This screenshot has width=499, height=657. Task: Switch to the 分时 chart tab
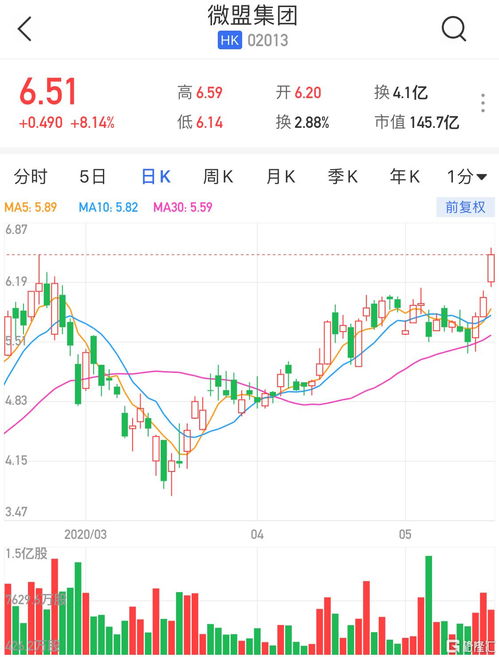point(31,176)
